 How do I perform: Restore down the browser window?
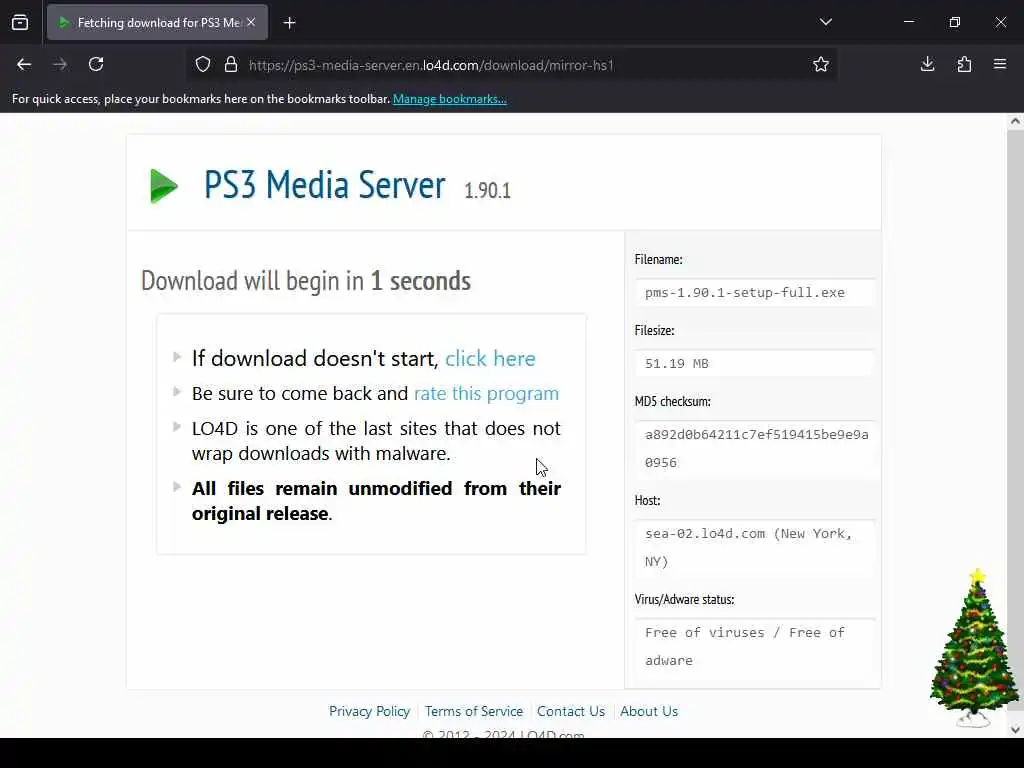954,22
